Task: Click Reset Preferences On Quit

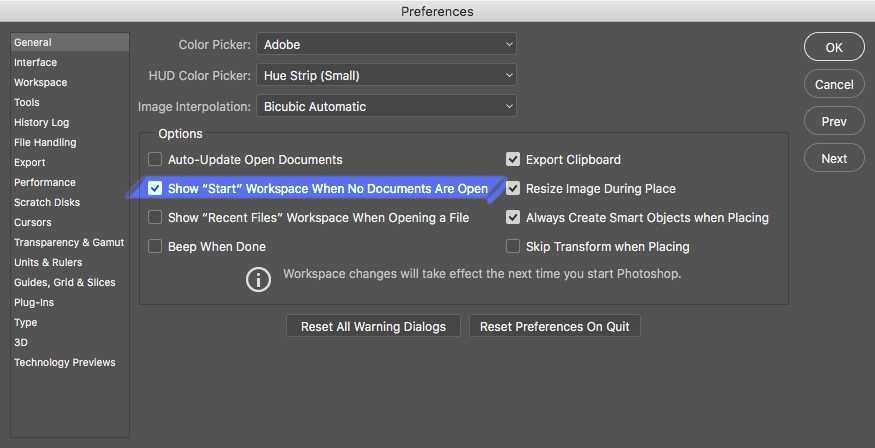Action: coord(555,327)
